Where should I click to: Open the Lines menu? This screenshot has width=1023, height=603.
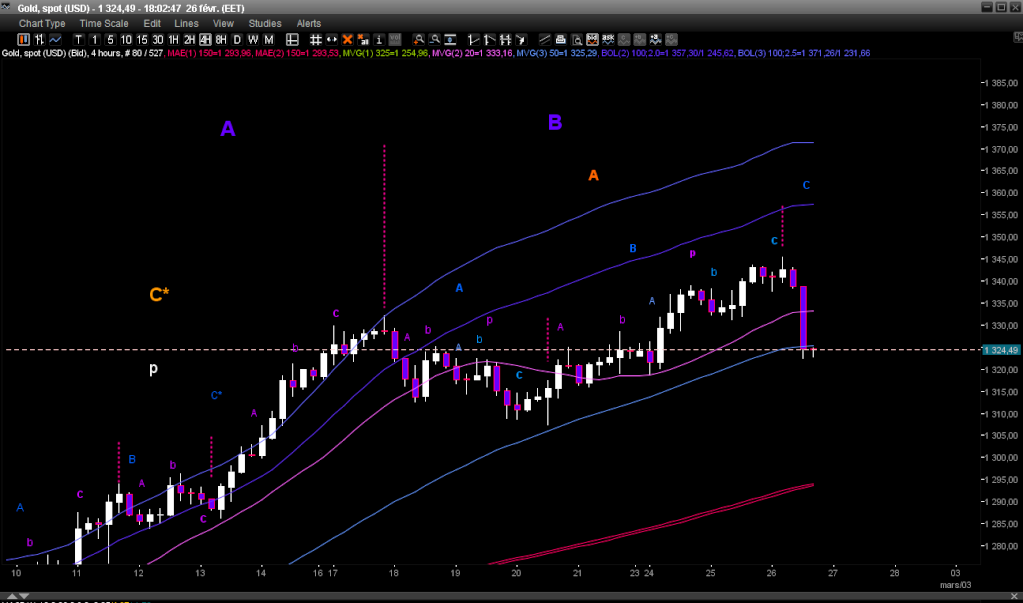coord(187,23)
